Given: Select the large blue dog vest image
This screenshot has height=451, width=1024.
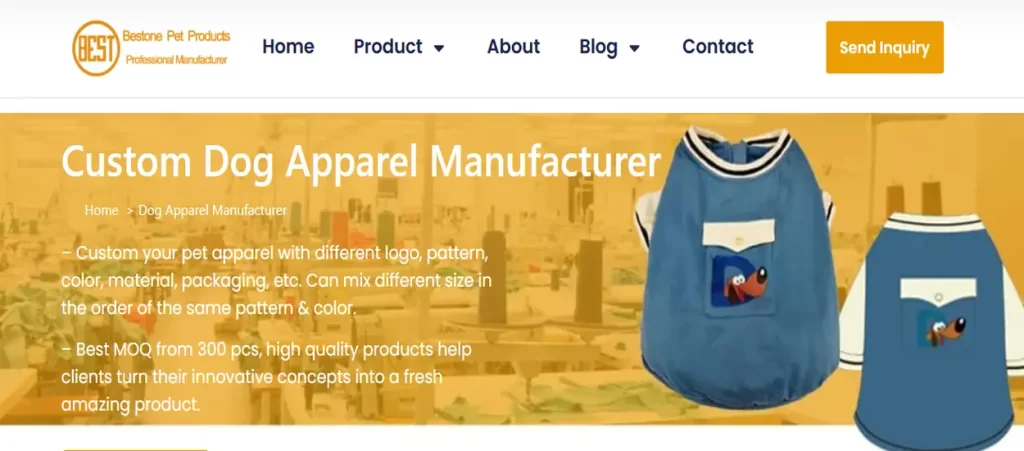Looking at the screenshot, I should point(735,268).
